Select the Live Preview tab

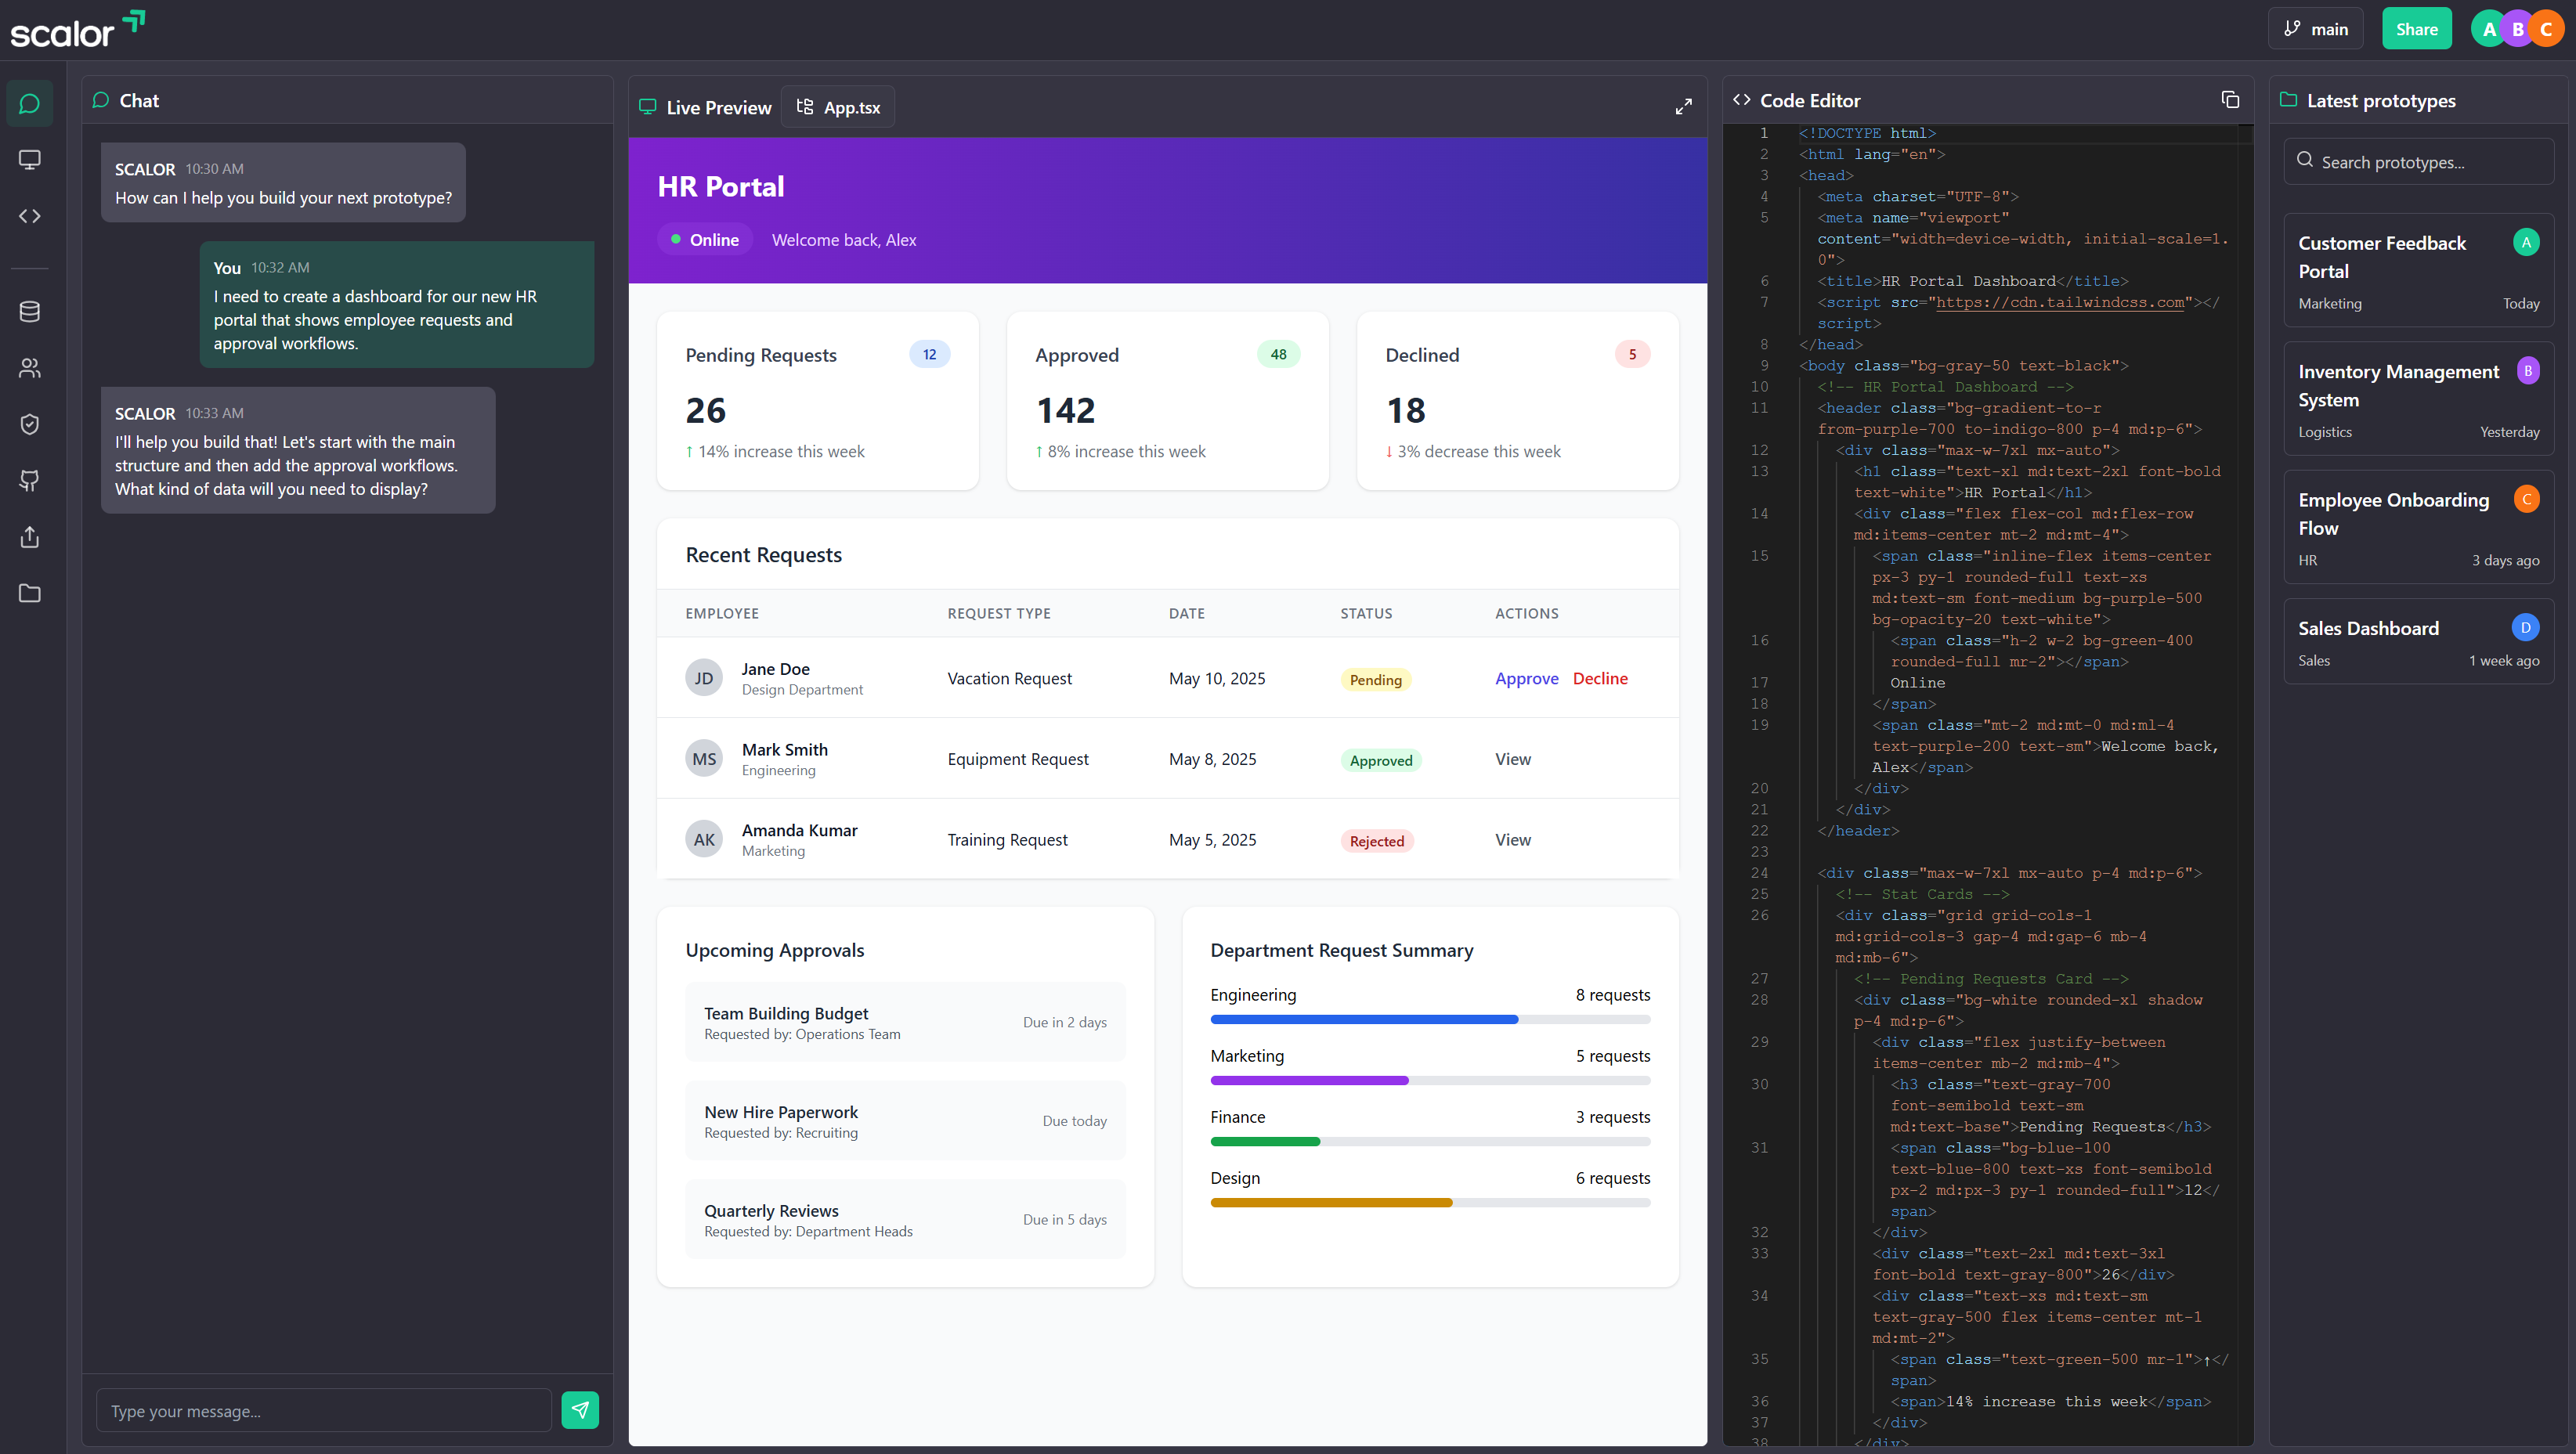click(x=706, y=107)
